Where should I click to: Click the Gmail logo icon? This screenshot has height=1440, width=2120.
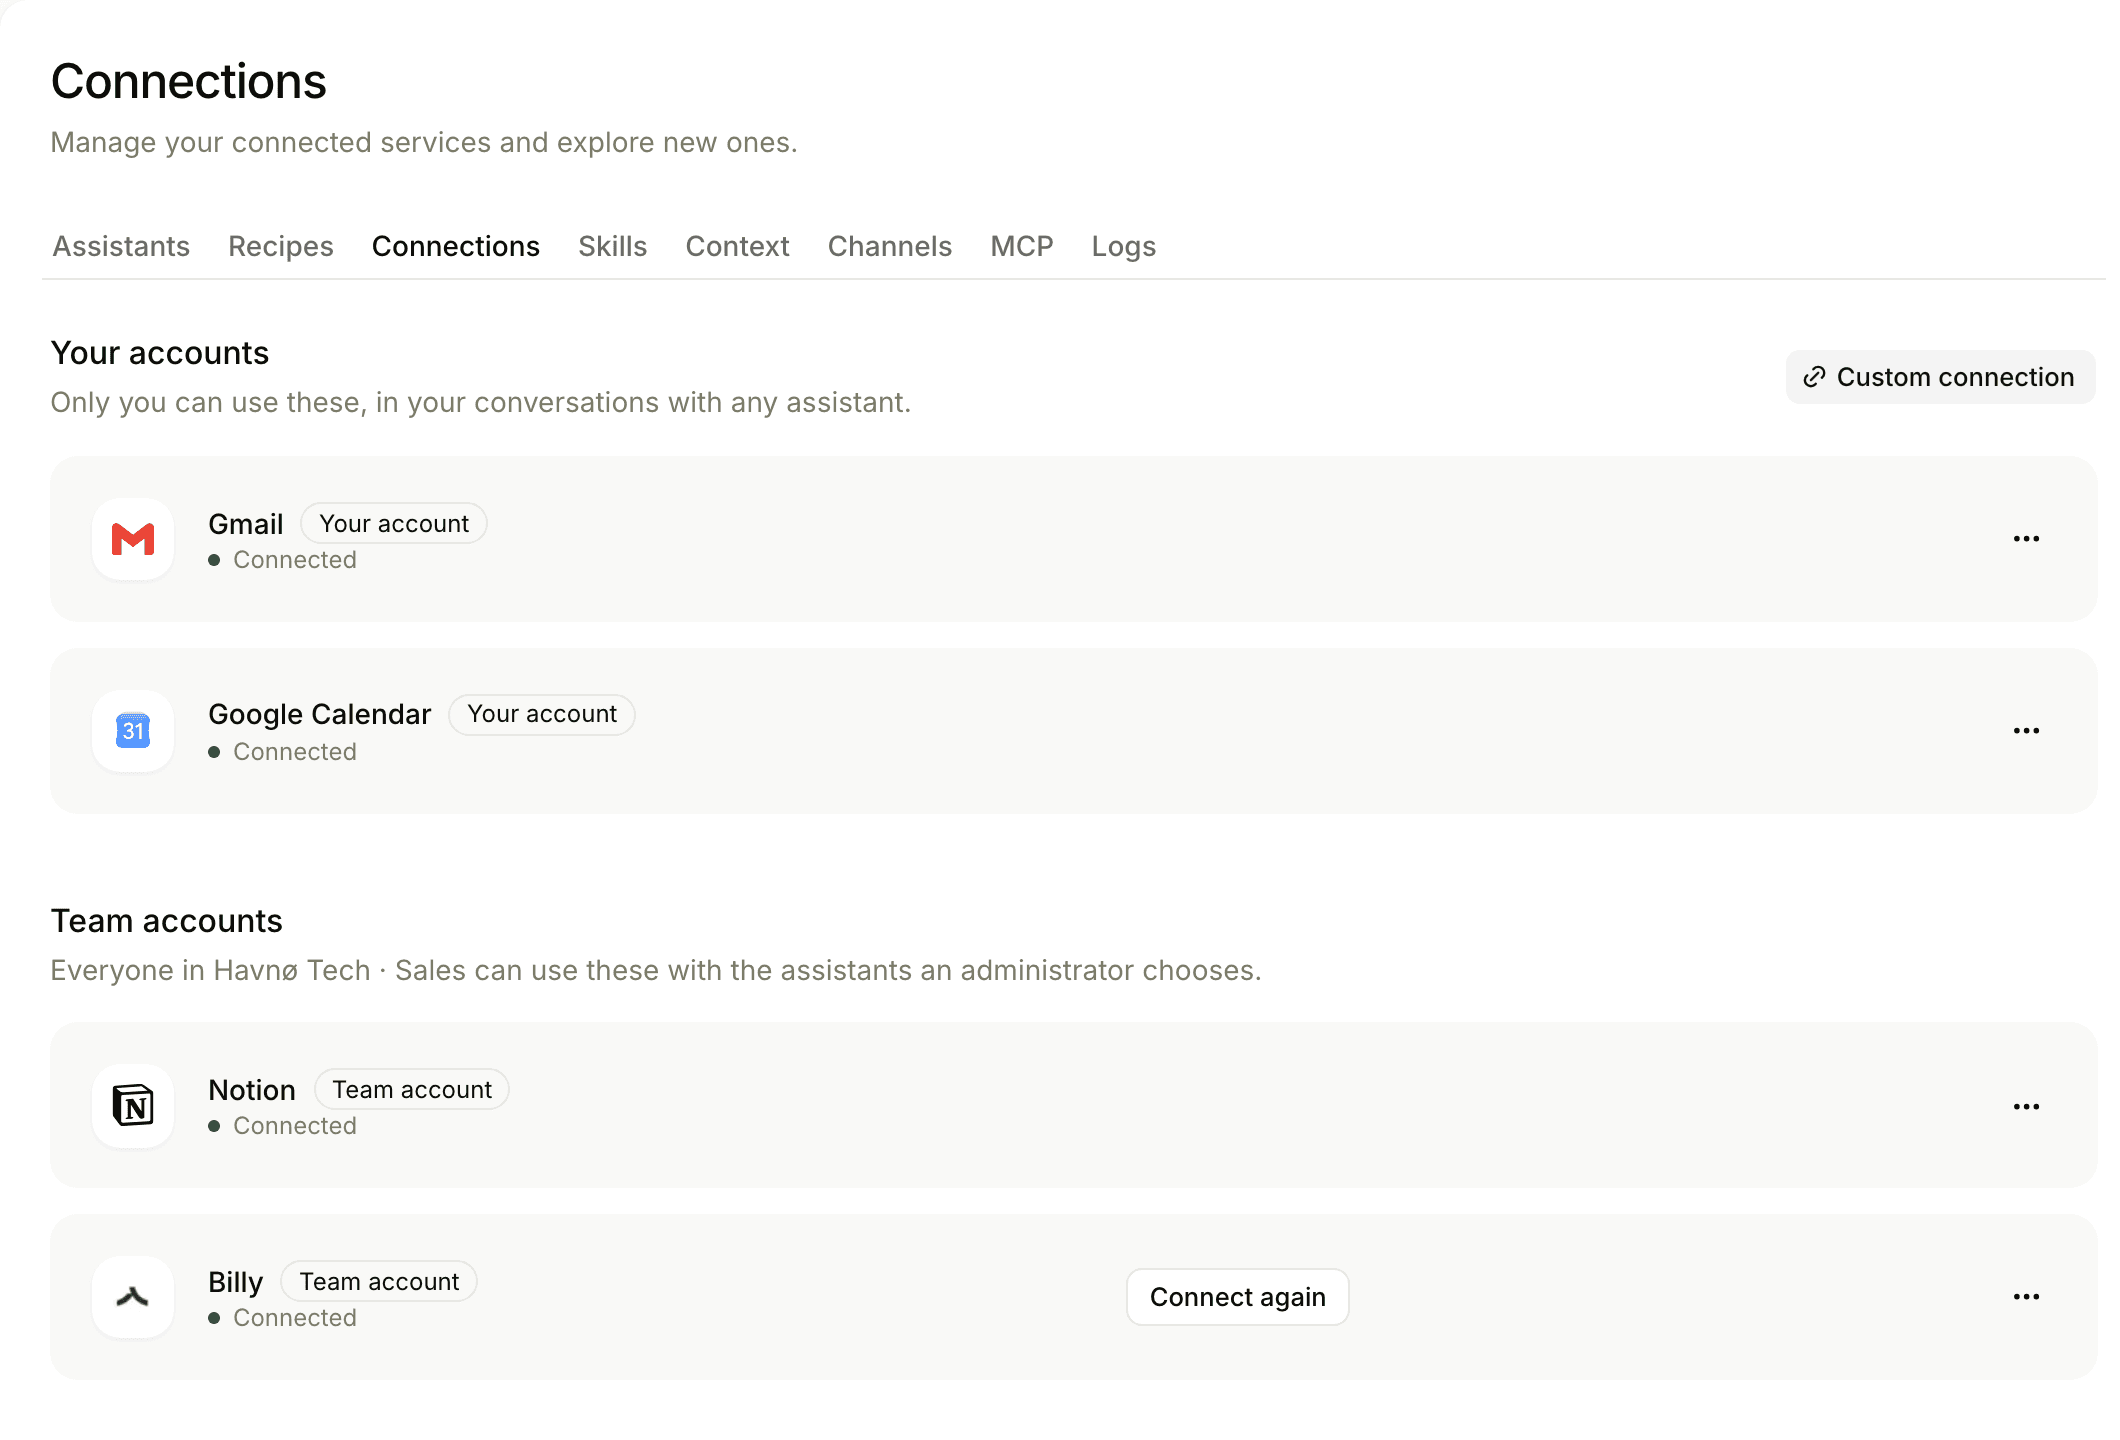pos(133,539)
